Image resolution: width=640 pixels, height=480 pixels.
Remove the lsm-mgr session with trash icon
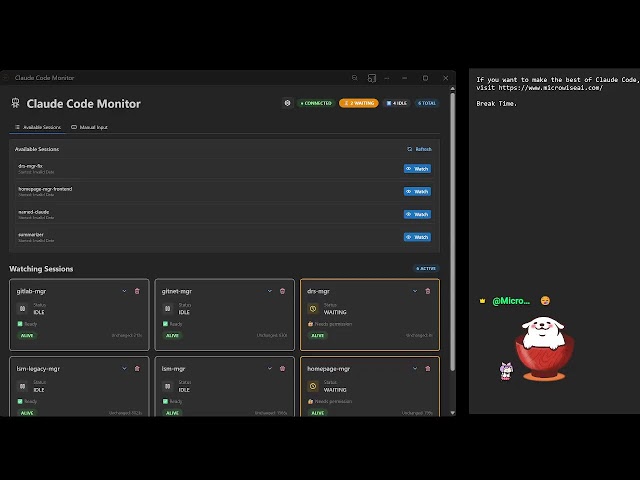282,369
